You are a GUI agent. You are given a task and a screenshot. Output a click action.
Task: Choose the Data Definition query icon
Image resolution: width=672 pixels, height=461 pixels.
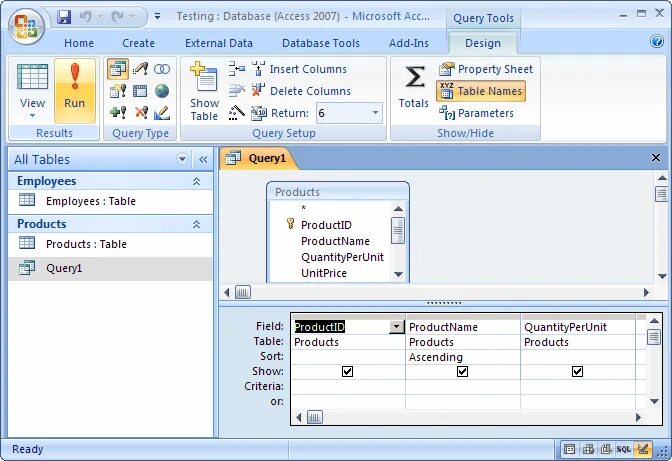pos(162,113)
